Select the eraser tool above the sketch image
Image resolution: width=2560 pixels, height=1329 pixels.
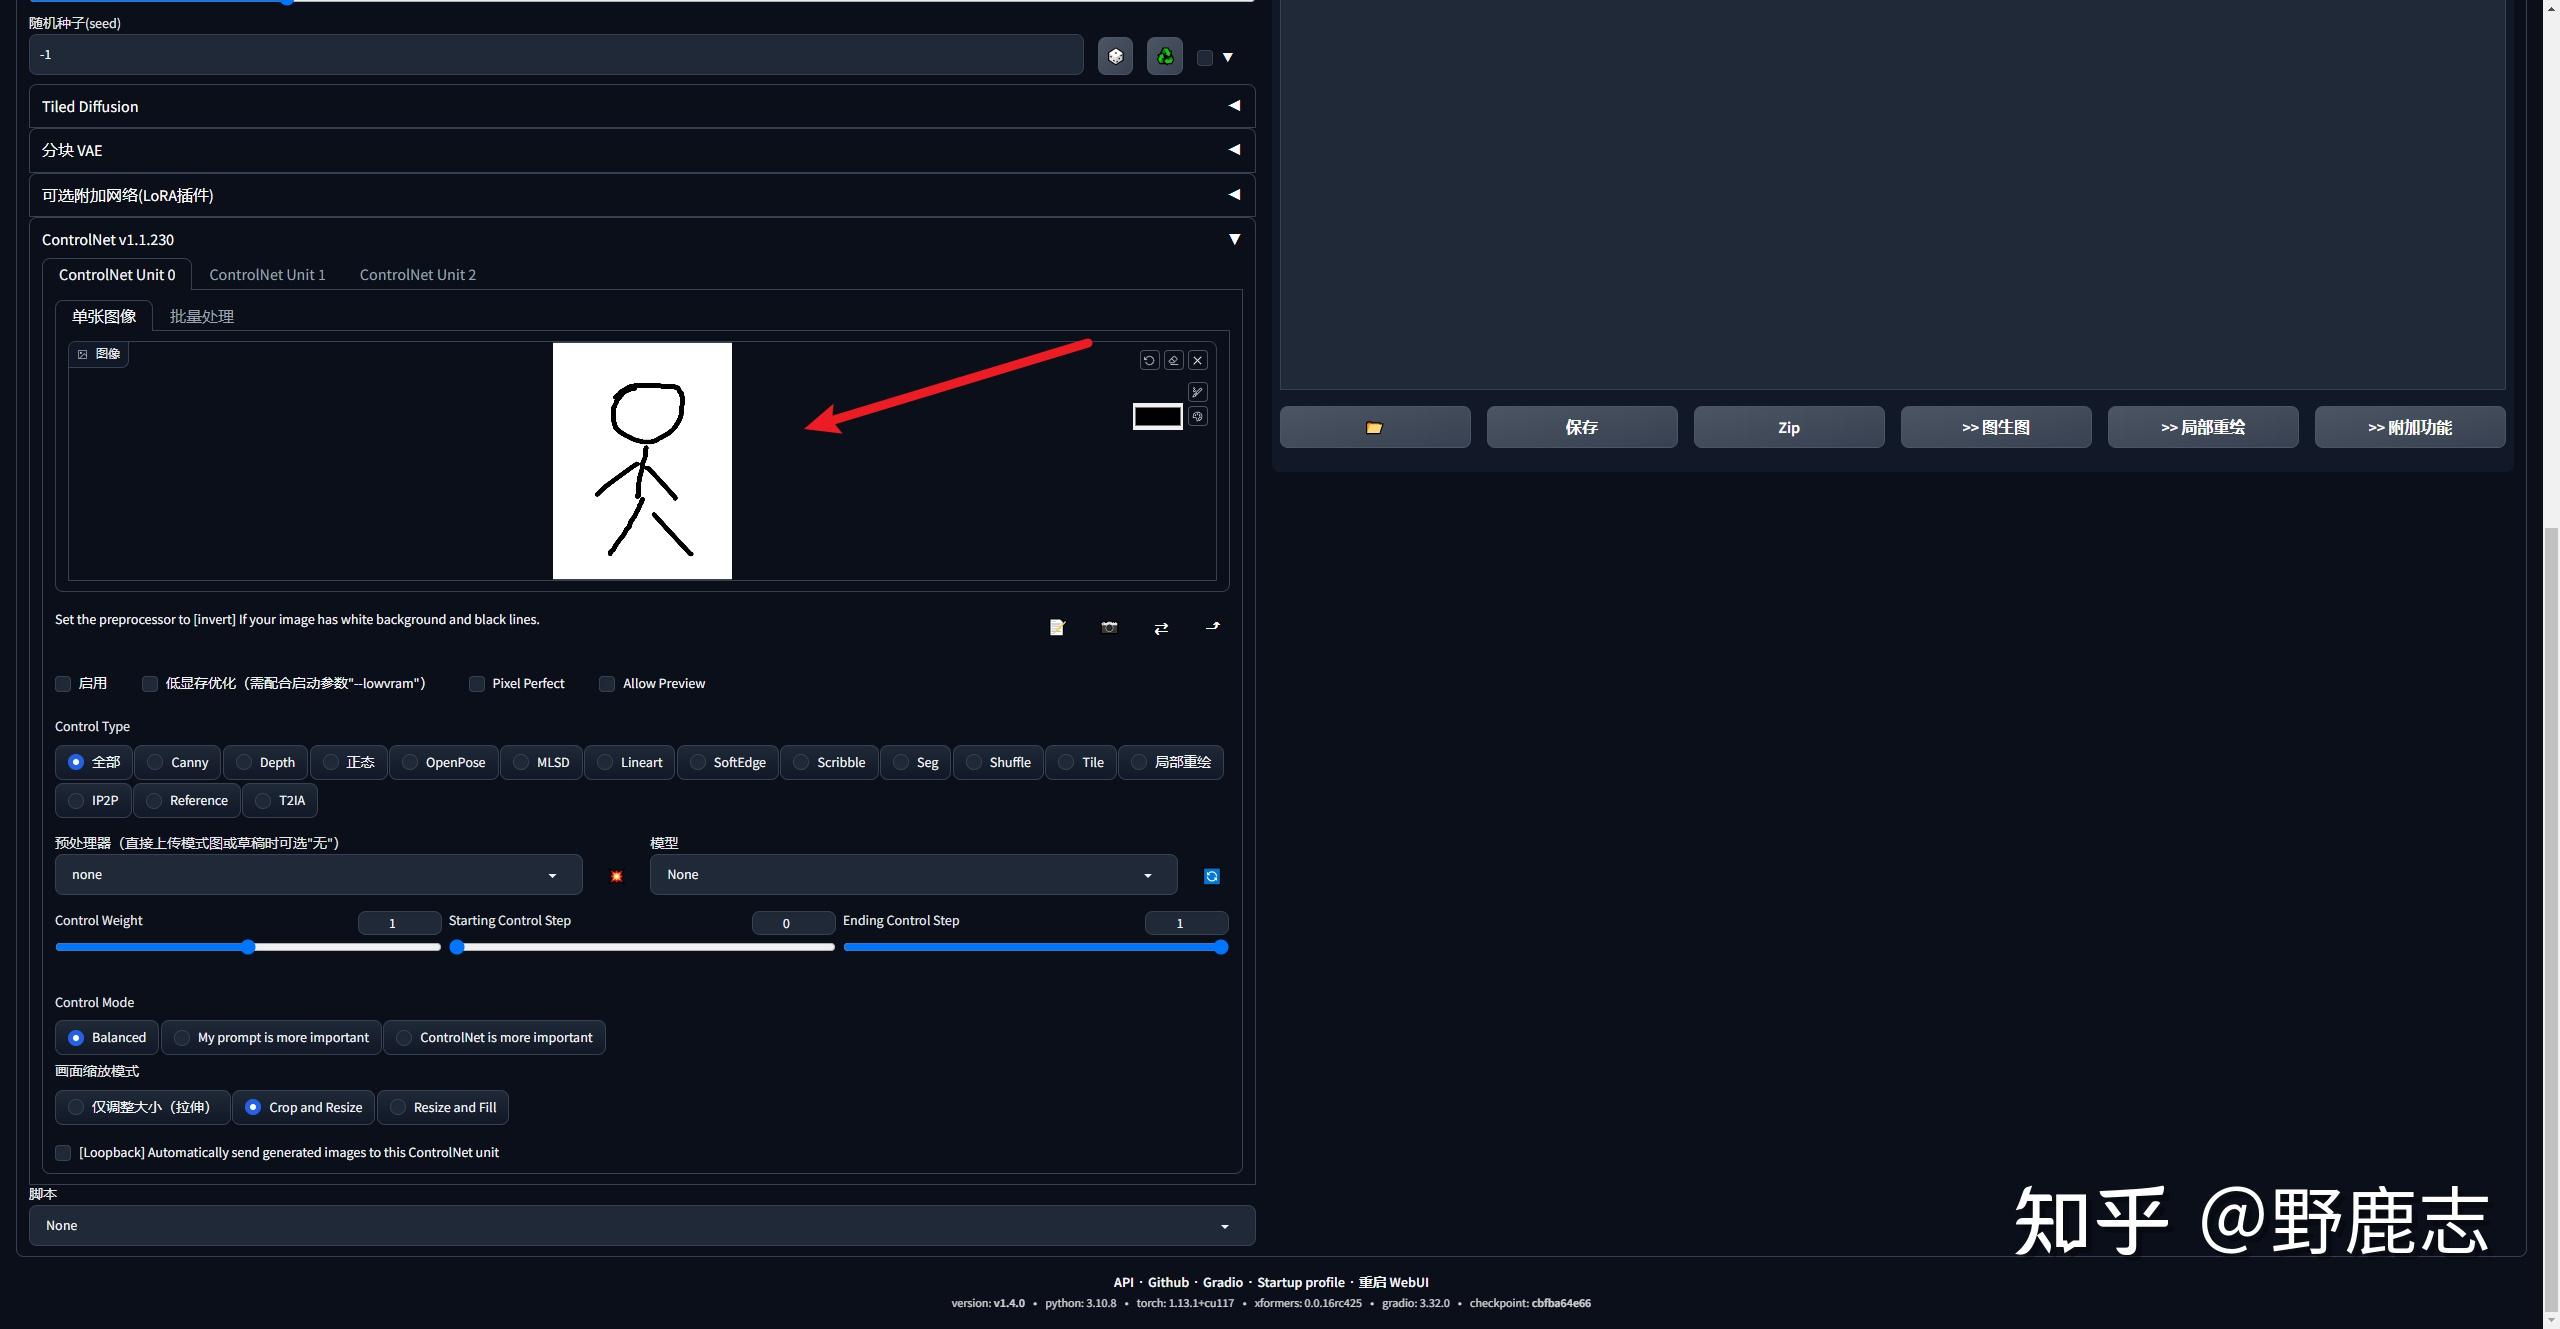(x=1172, y=360)
